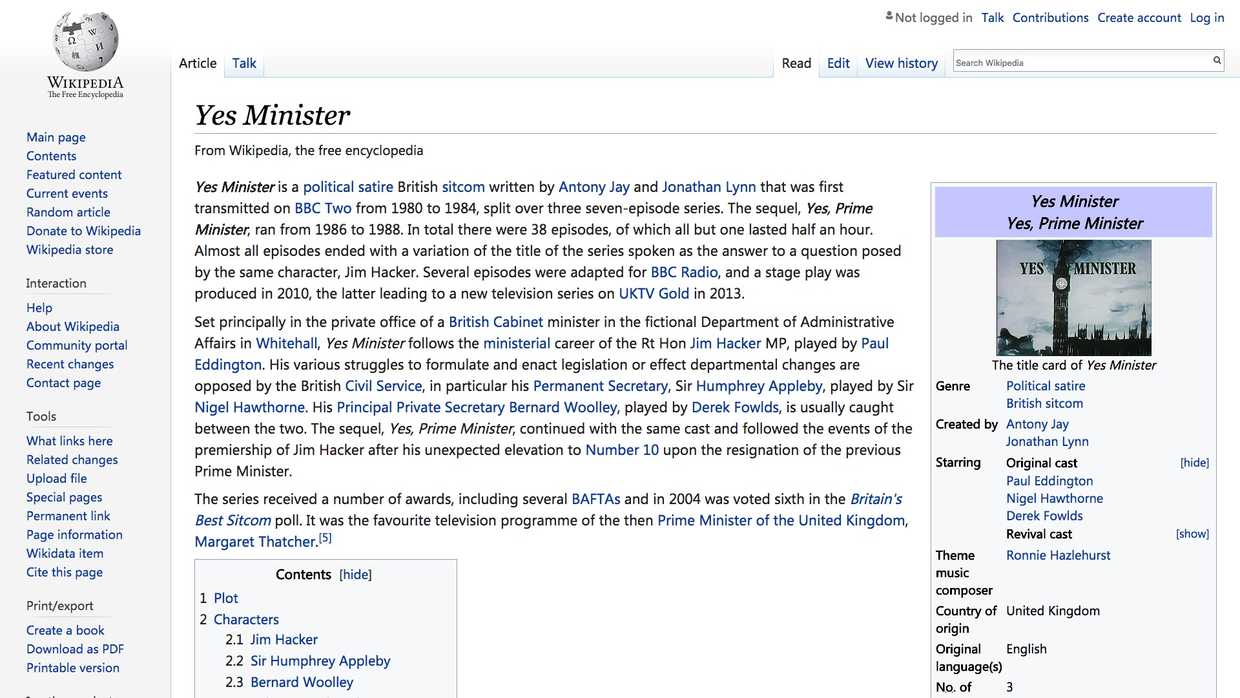Hide the Contents table

click(355, 575)
